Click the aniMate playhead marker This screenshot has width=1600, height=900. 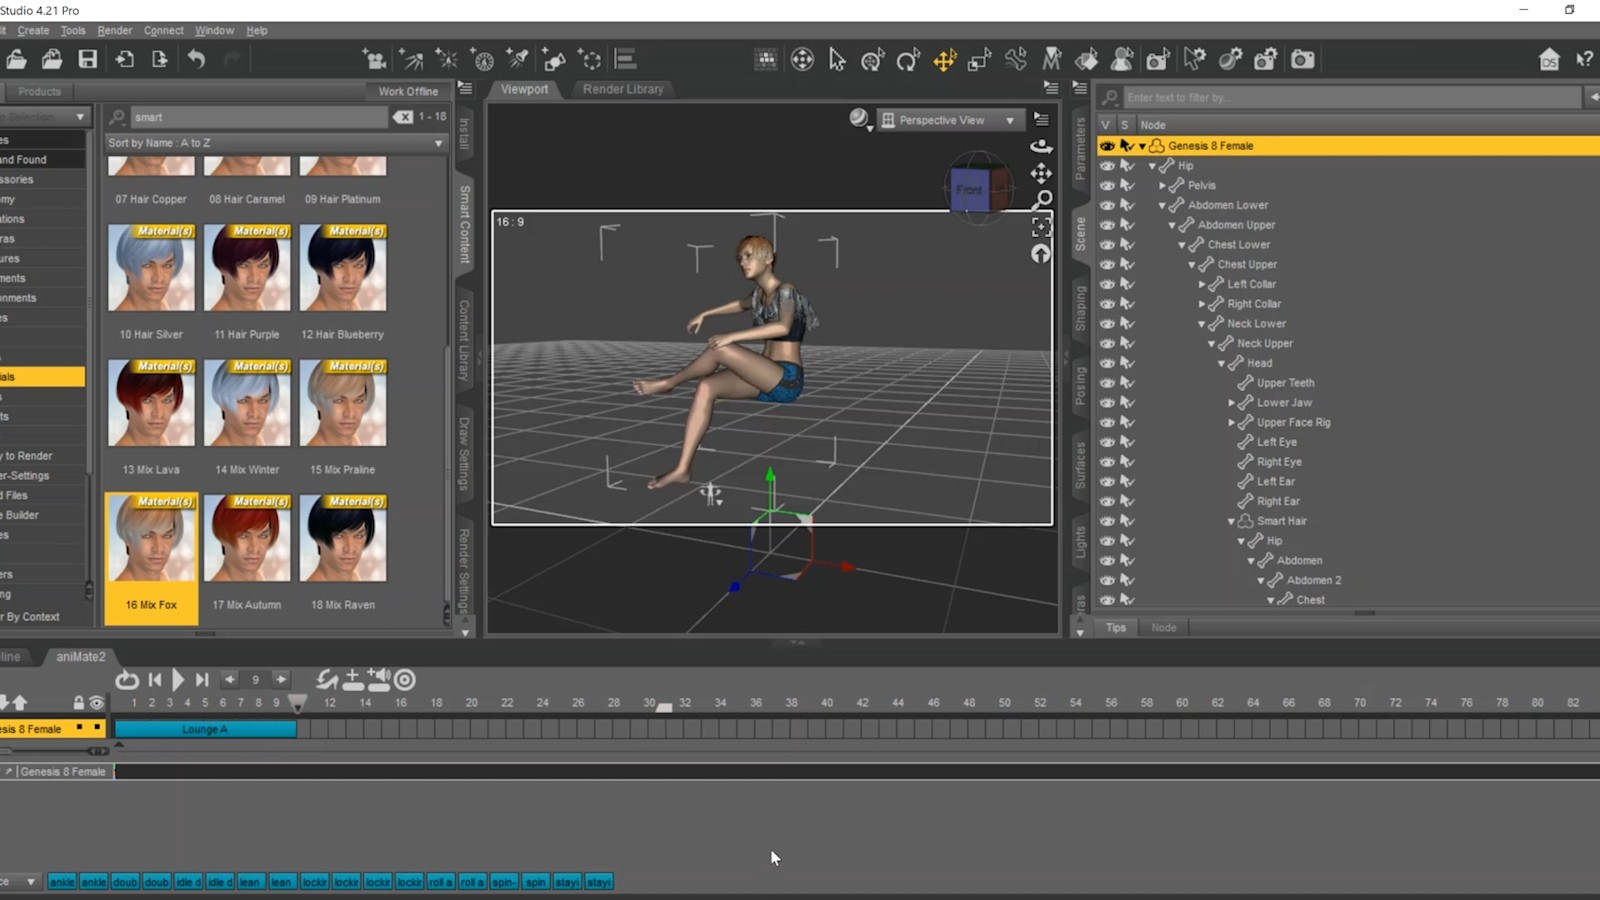297,704
